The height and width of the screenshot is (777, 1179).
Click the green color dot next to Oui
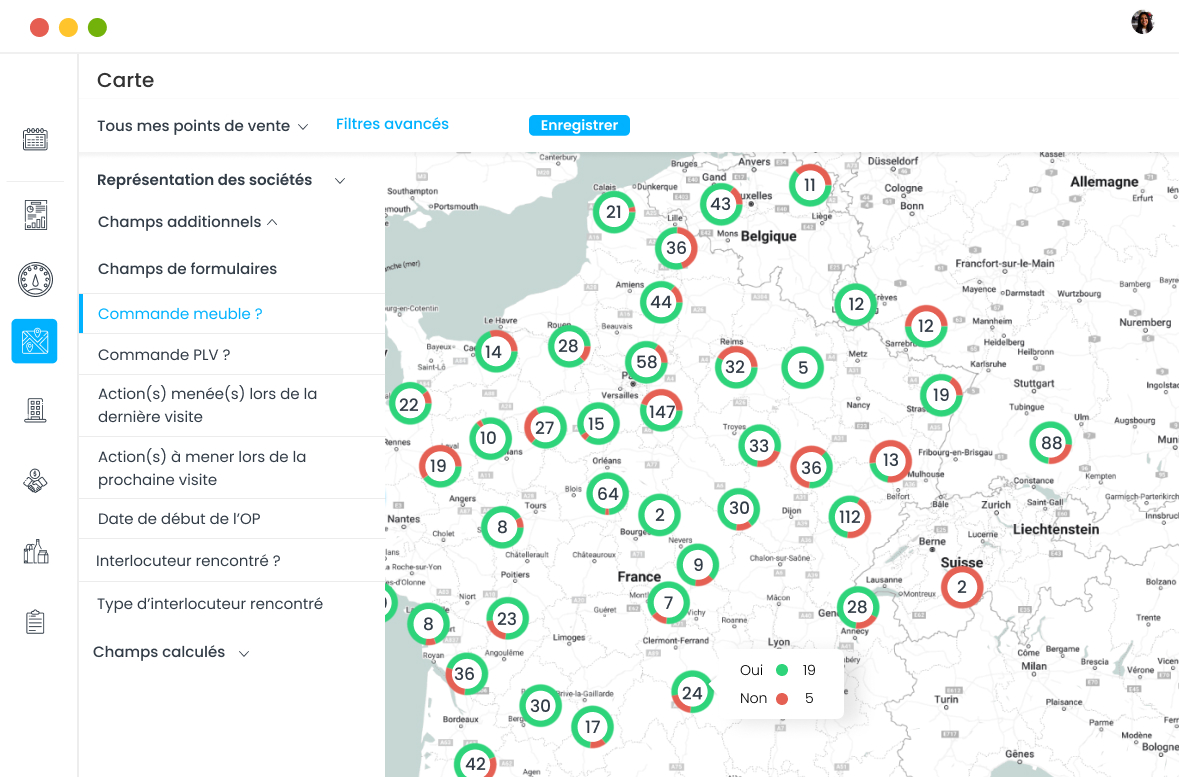(x=782, y=670)
